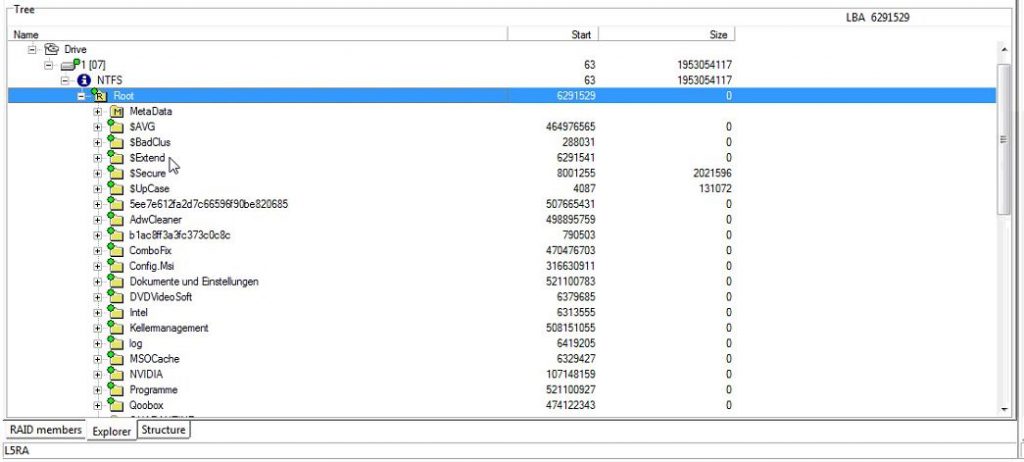Click the MetaData folder icon
This screenshot has height=462, width=1024.
coord(115,111)
